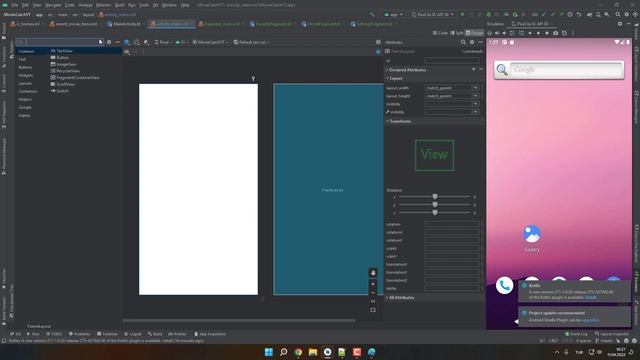Click the id input field in Attributes
Screen dimensions: 640x360
[452, 60]
